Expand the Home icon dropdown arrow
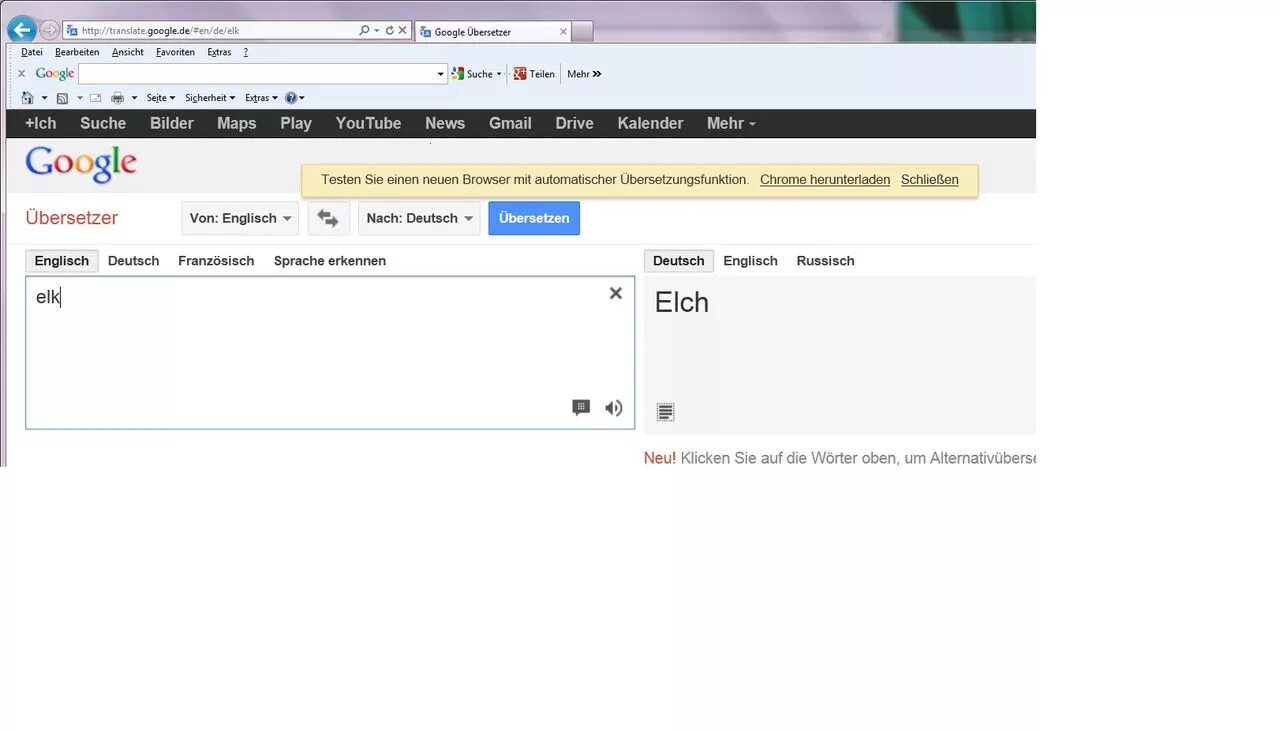Viewport: 1280px width, 732px height. pos(44,98)
